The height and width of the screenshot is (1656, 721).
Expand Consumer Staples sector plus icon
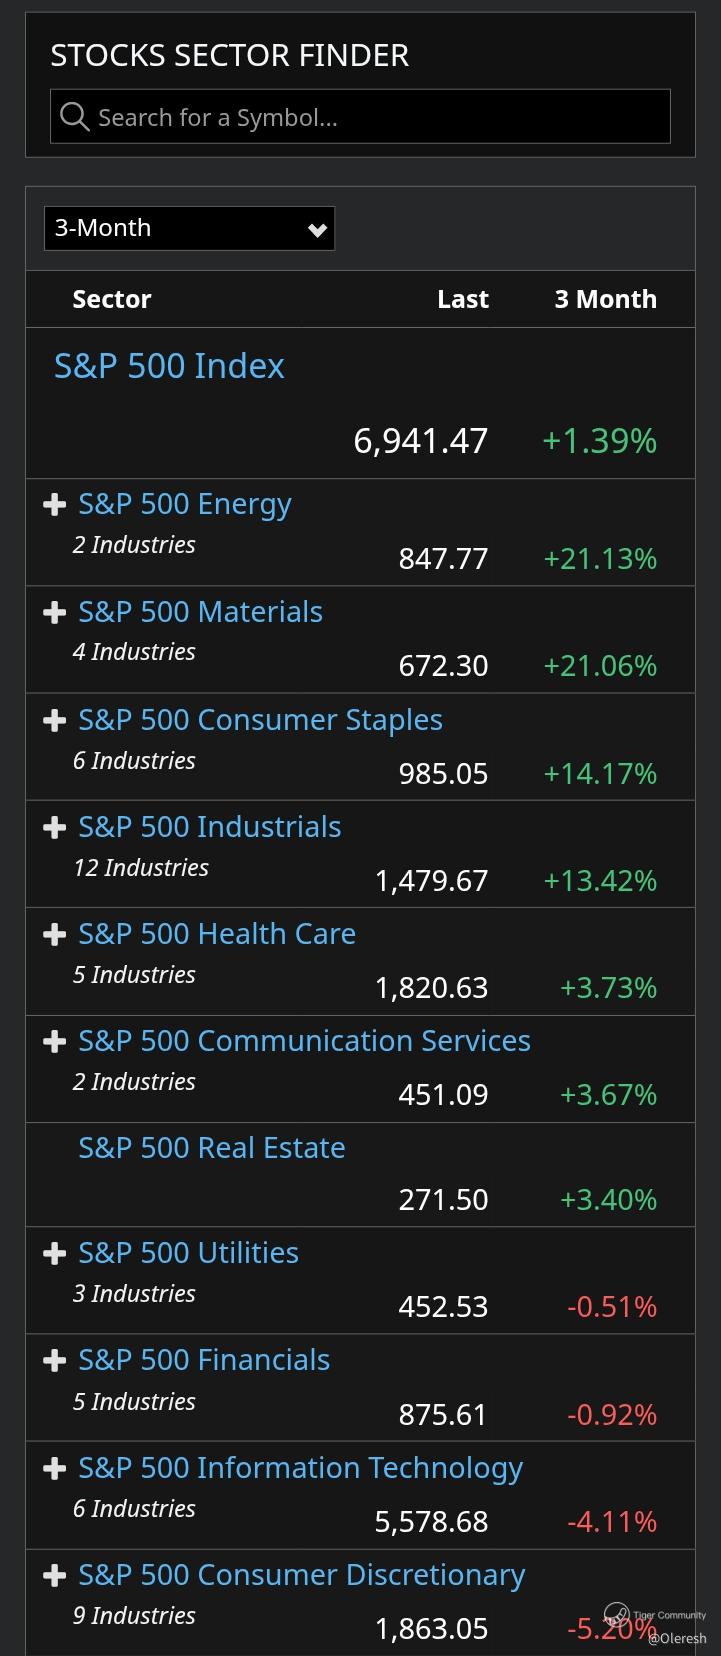click(54, 720)
